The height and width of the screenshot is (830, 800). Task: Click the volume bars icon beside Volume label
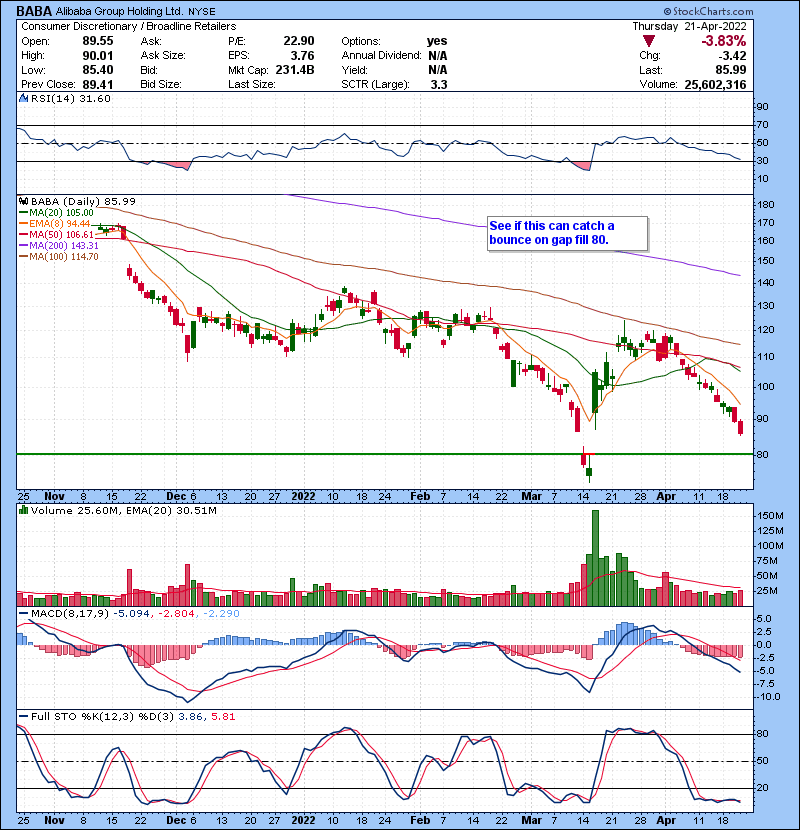click(x=23, y=510)
